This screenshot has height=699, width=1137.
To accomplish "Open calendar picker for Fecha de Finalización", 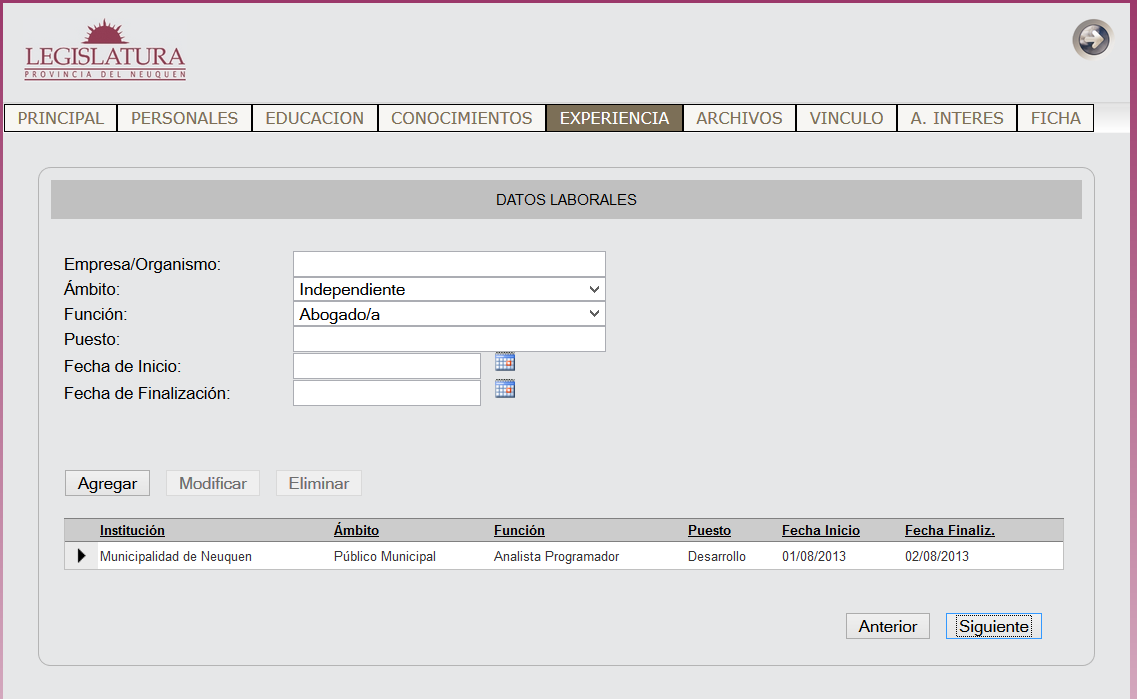I will (x=505, y=389).
